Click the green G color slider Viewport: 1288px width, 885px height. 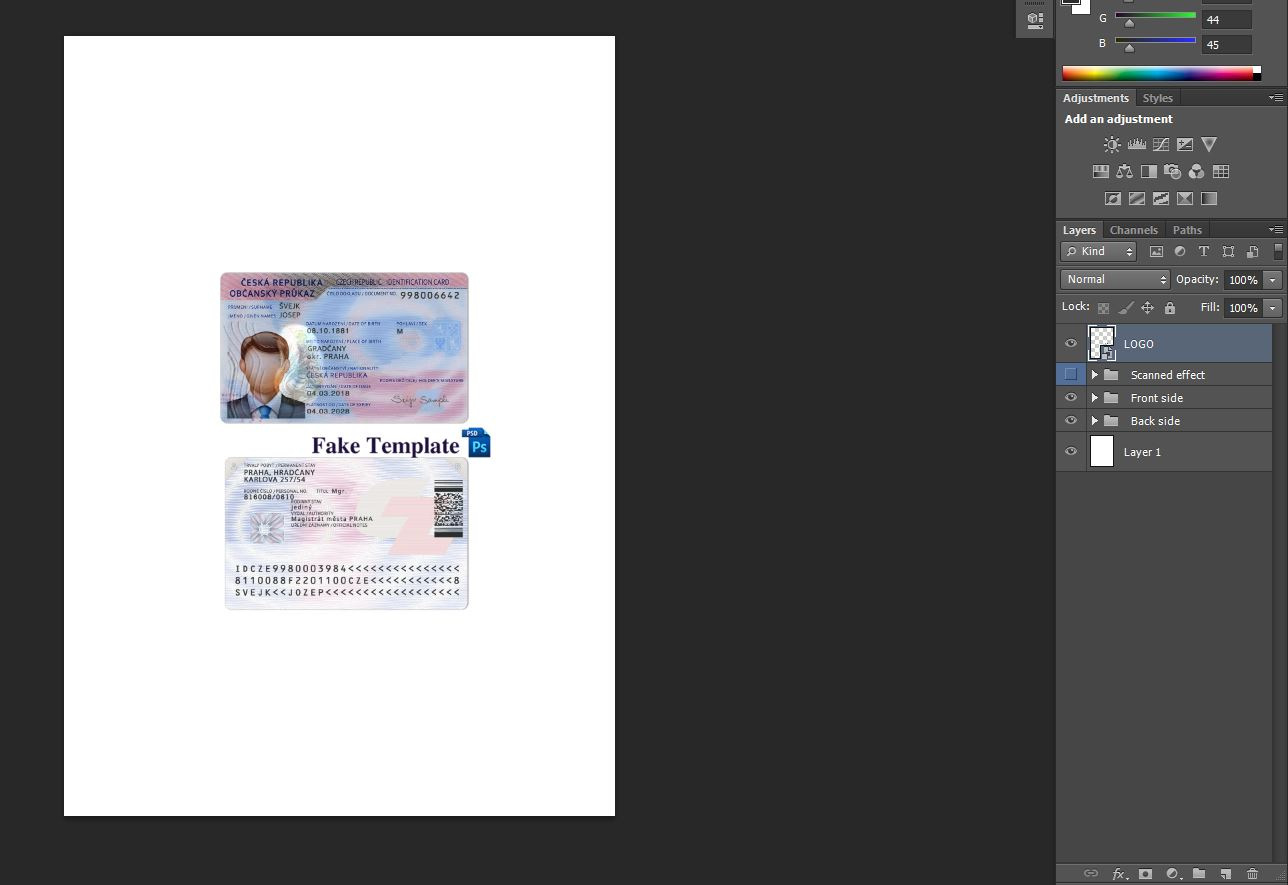(1155, 16)
